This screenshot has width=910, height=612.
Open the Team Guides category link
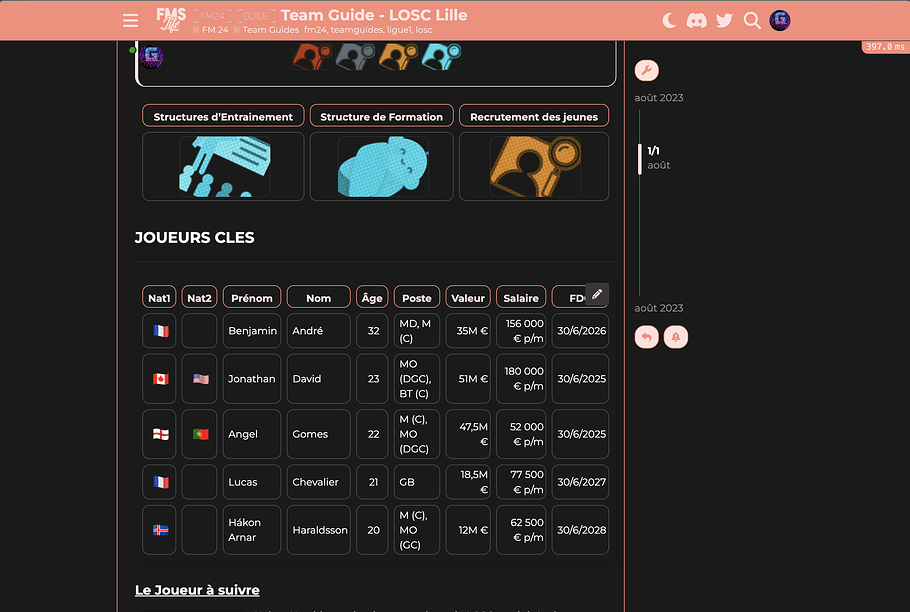pos(270,30)
